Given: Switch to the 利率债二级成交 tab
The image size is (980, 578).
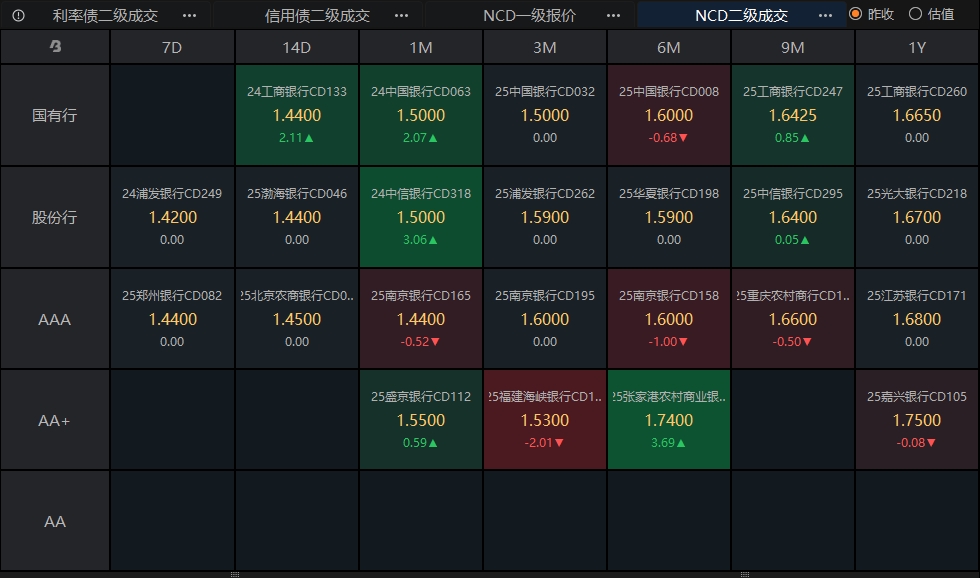Looking at the screenshot, I should [105, 16].
